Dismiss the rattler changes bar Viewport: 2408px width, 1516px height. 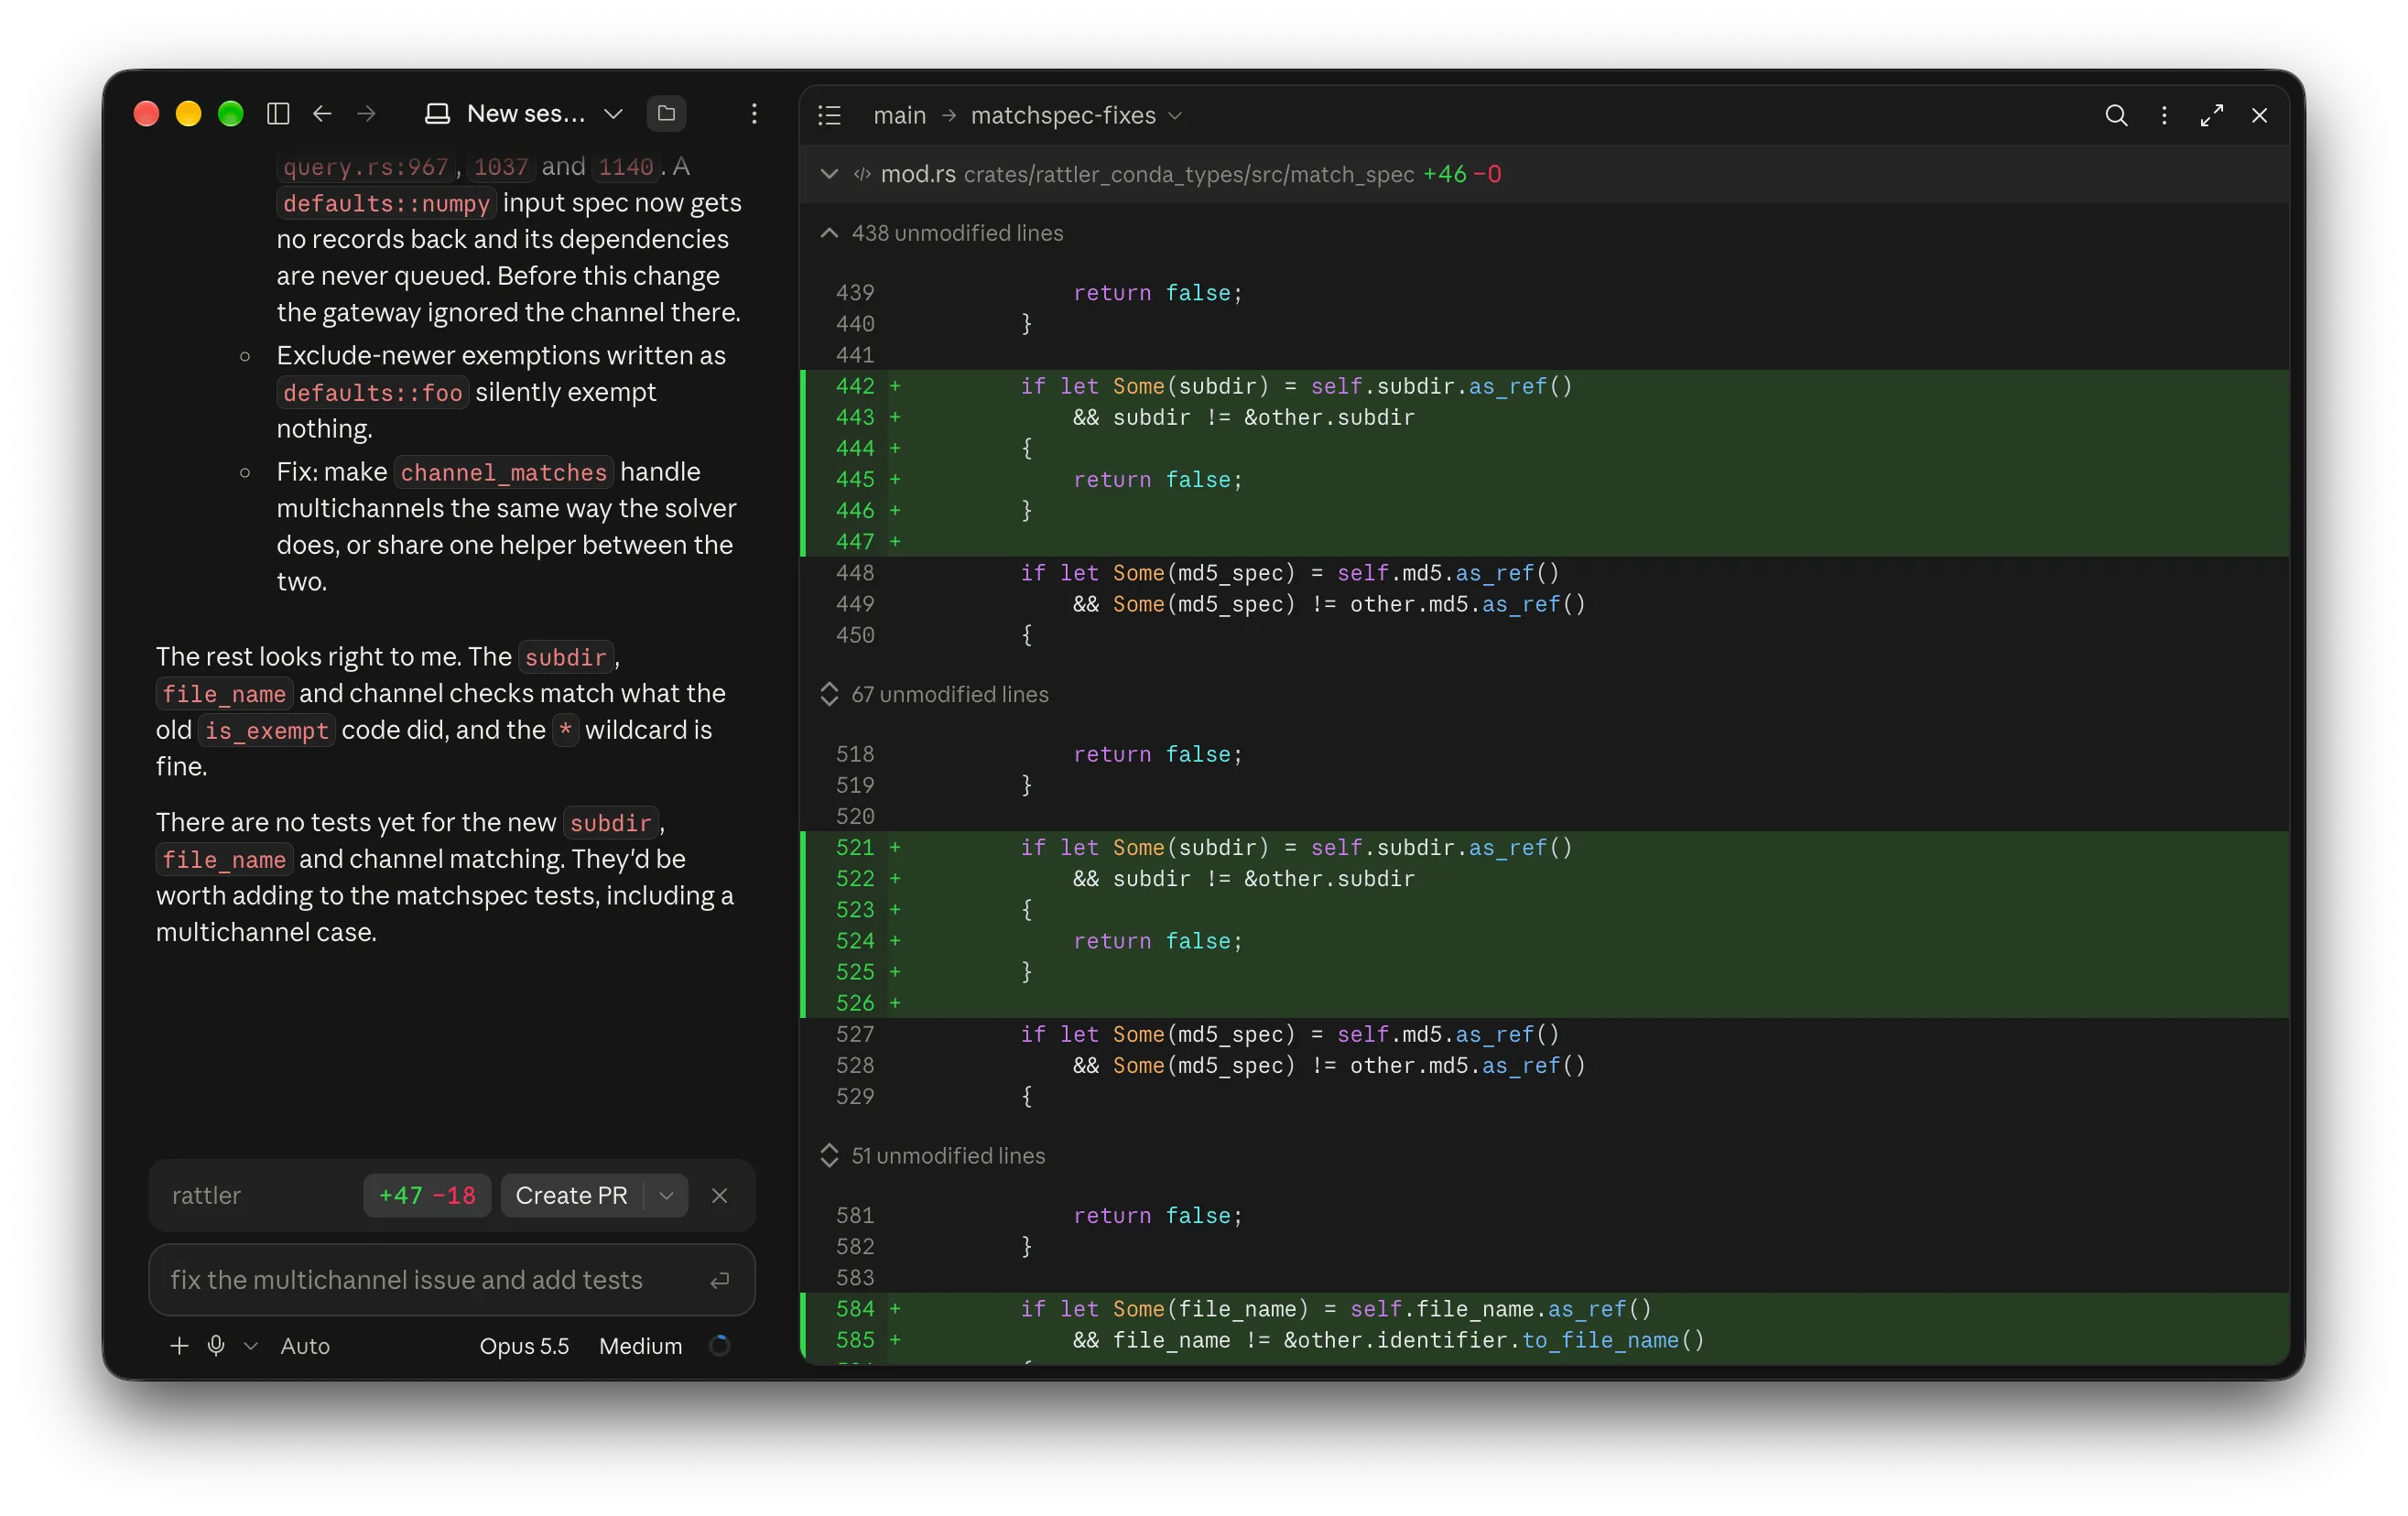pos(719,1195)
